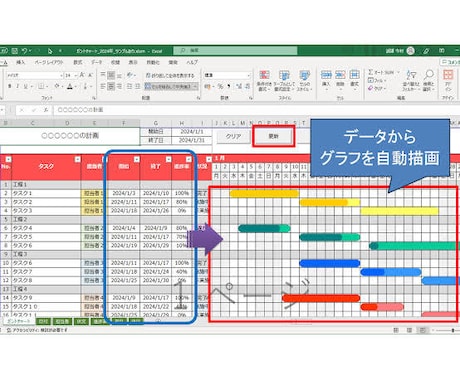The width and height of the screenshot is (460, 380).
Task: Align text to cell top
Action: click(103, 75)
